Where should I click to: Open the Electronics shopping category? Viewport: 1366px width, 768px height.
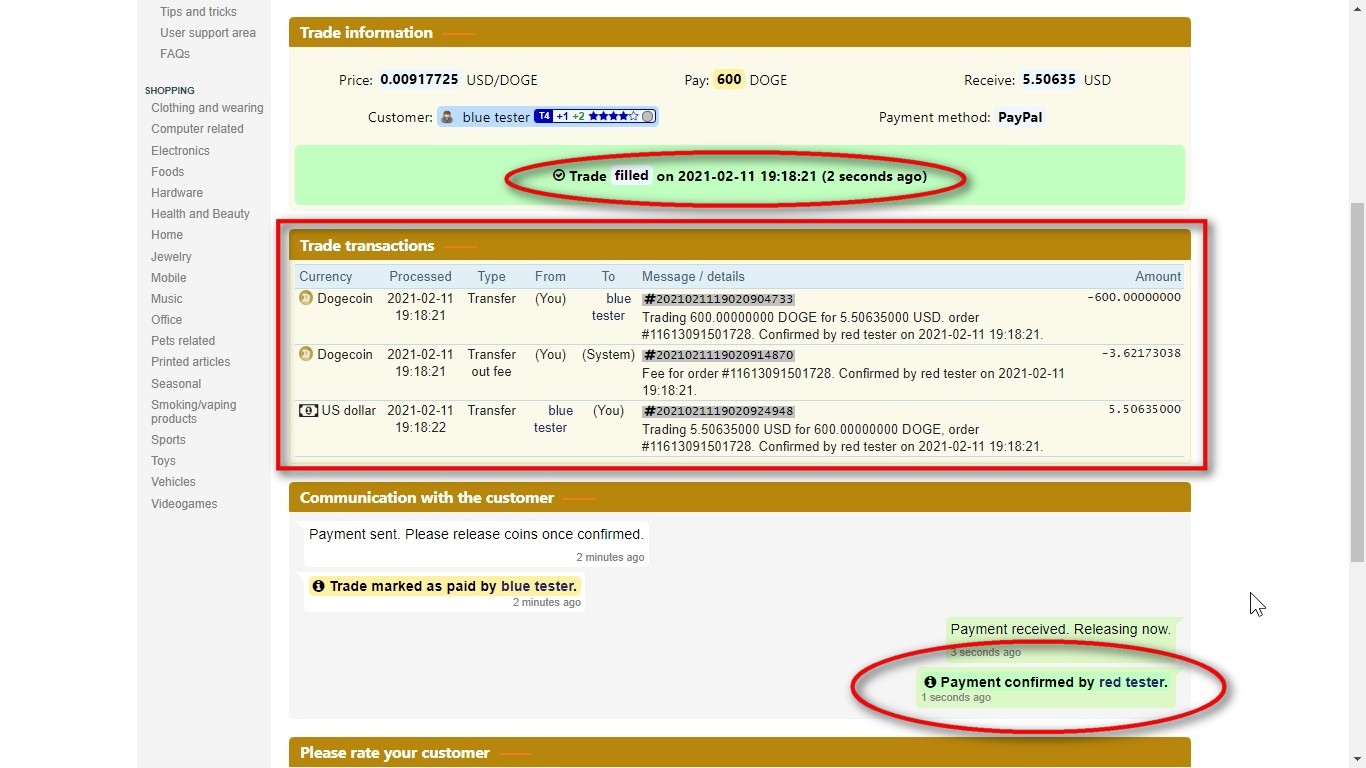180,151
